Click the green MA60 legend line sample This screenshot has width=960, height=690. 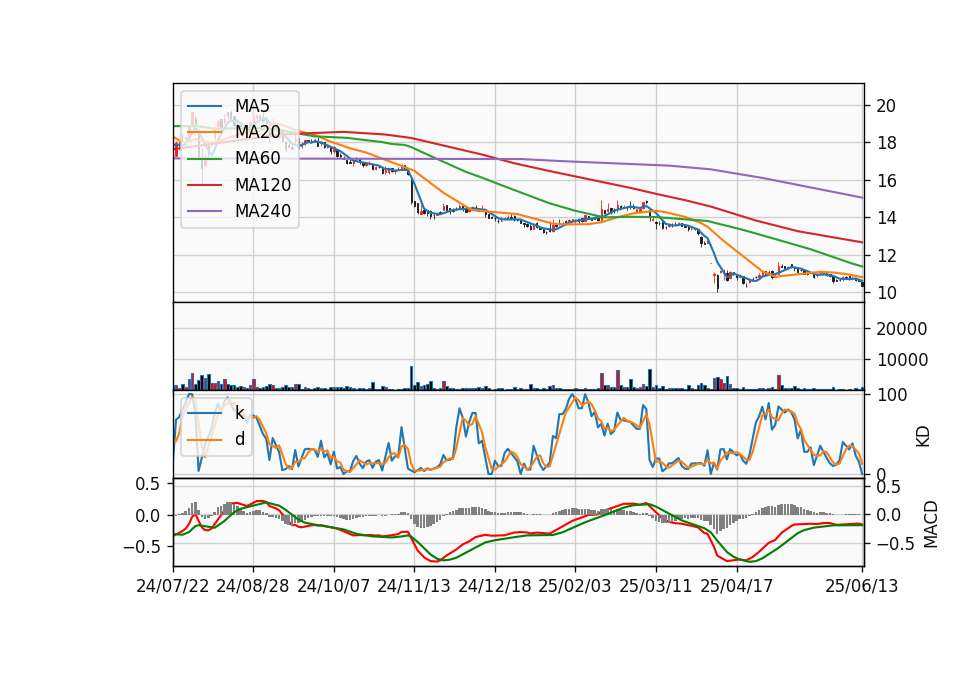pos(204,159)
